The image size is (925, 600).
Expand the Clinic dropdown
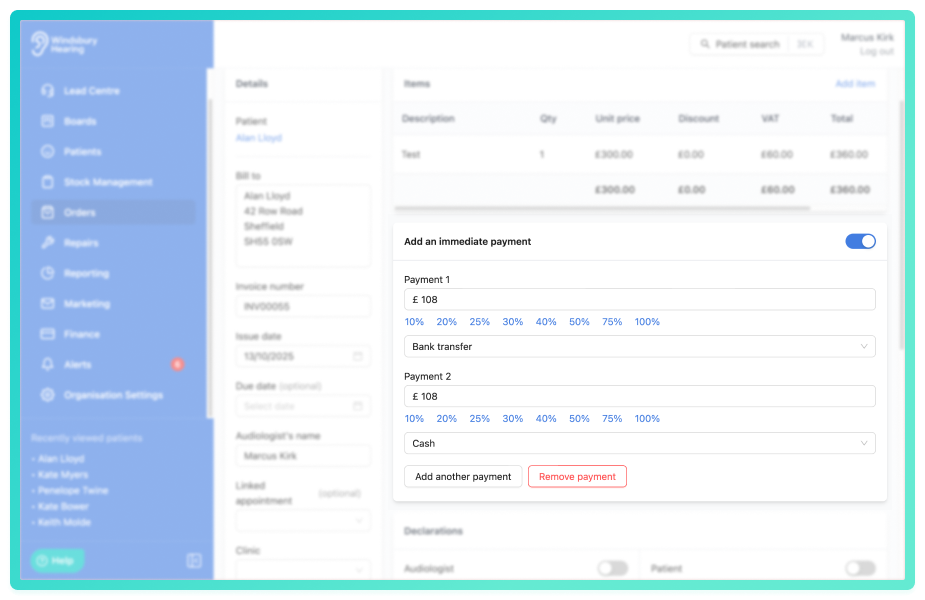(303, 569)
